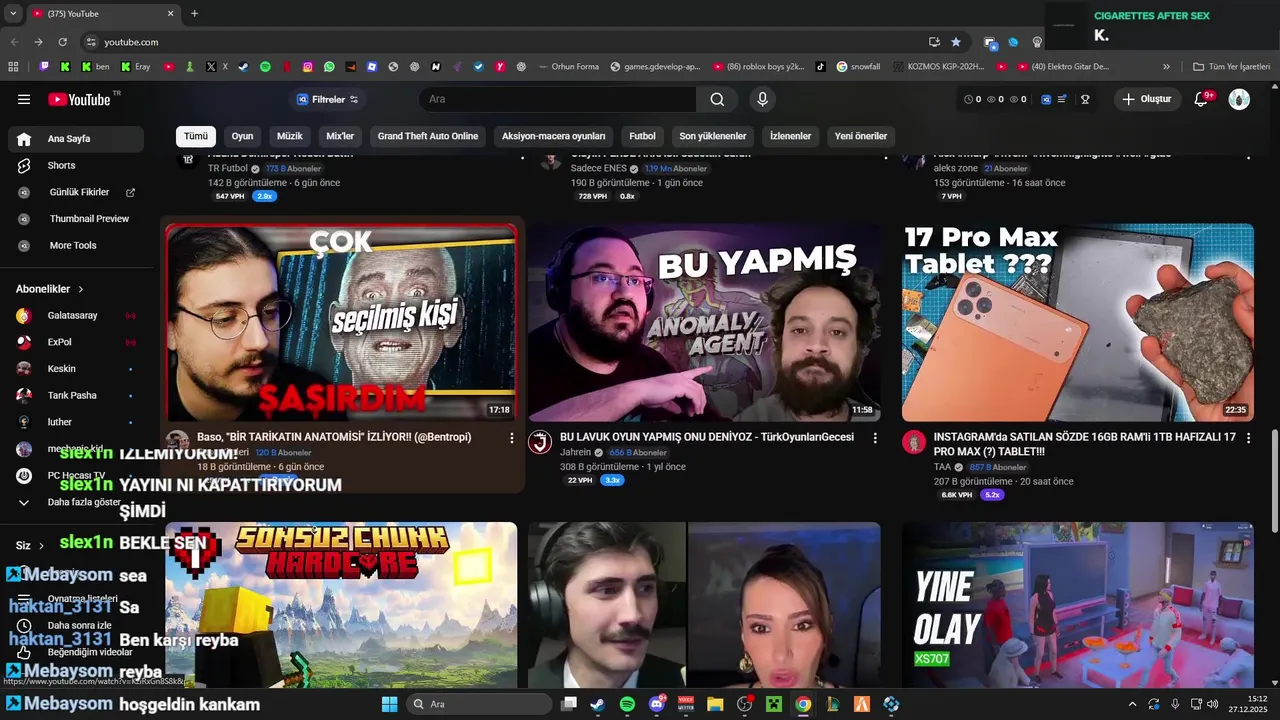Select the Futbol filter chip
This screenshot has width=1280, height=720.
(642, 136)
